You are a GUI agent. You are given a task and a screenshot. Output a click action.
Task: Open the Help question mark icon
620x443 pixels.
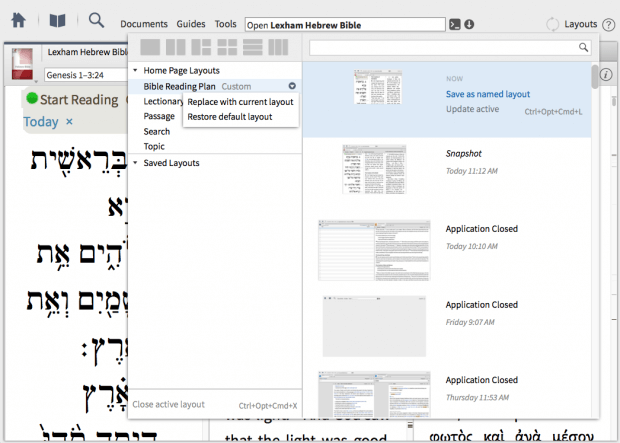click(x=609, y=24)
